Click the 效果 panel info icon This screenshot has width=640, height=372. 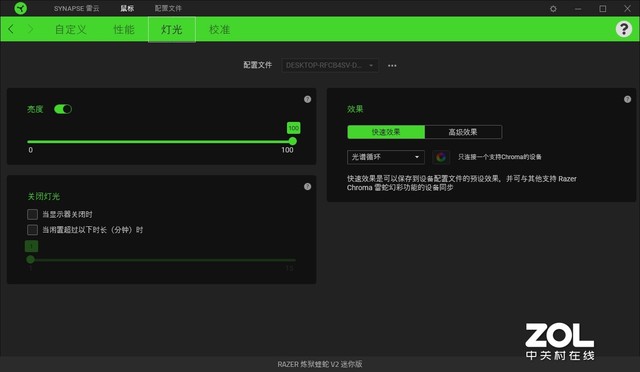[x=627, y=99]
